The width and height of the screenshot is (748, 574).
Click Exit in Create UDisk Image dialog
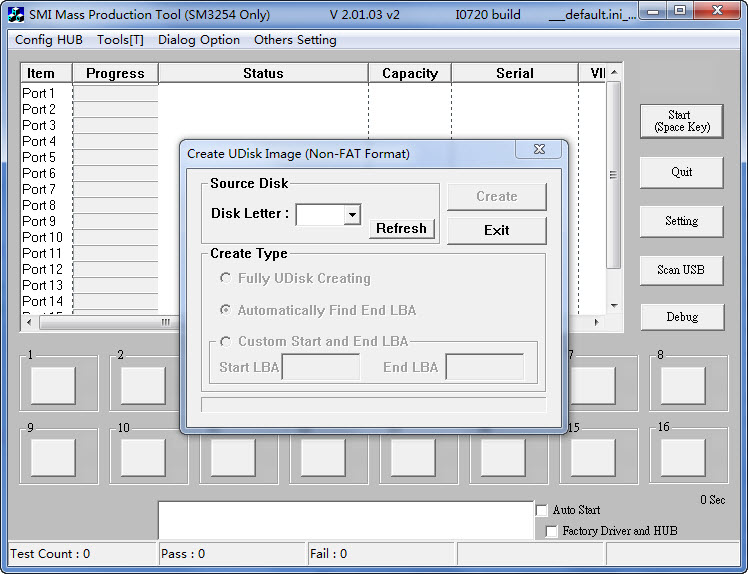click(497, 230)
